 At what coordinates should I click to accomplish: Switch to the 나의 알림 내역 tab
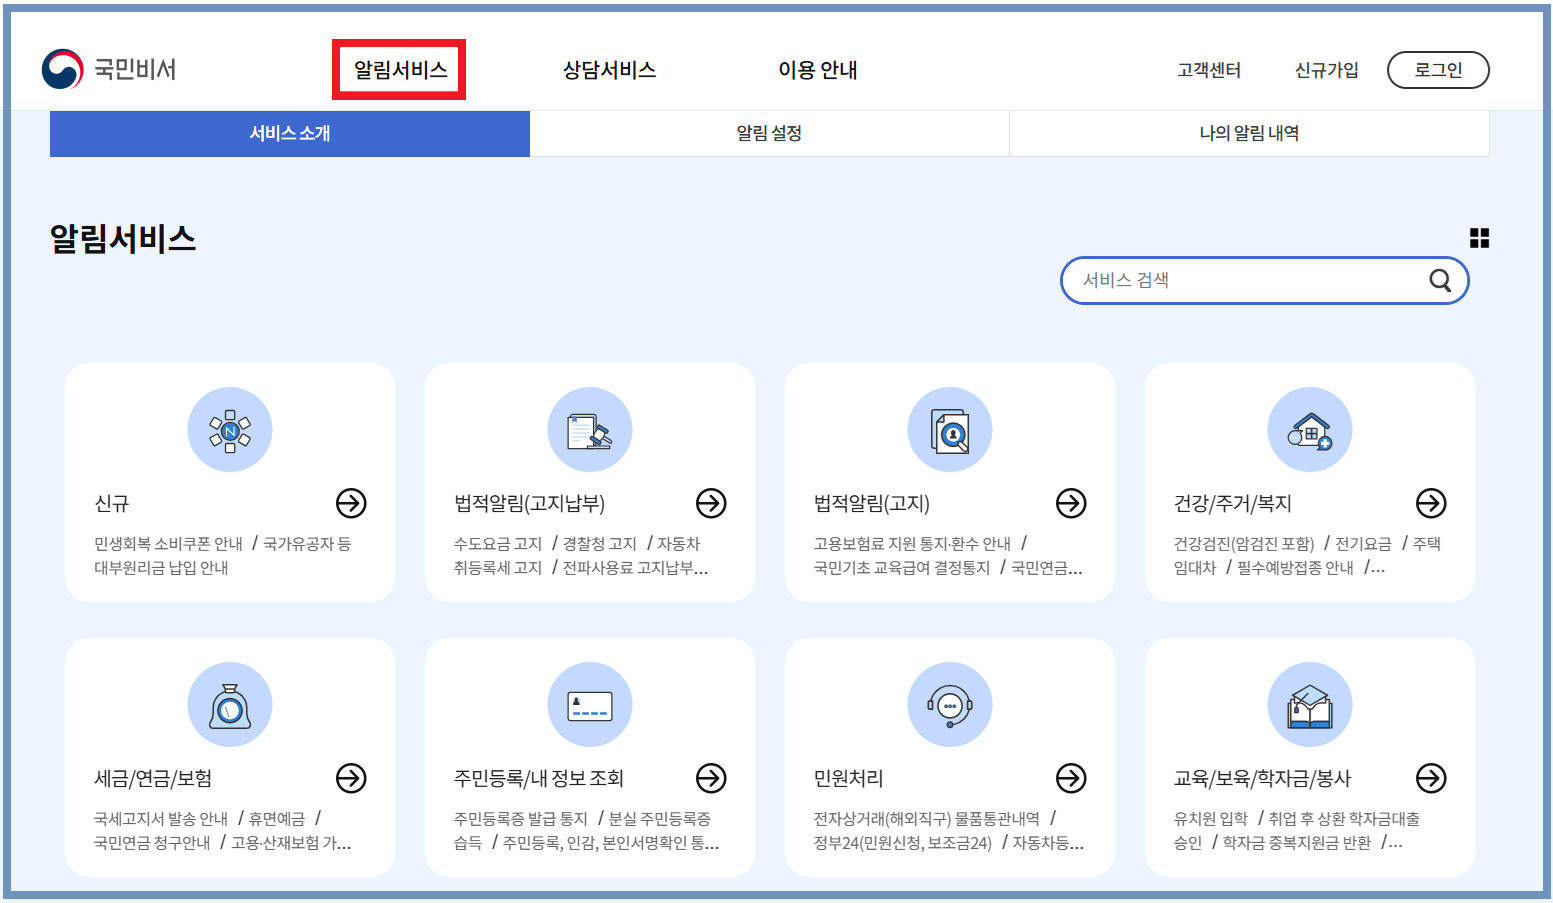[1249, 133]
